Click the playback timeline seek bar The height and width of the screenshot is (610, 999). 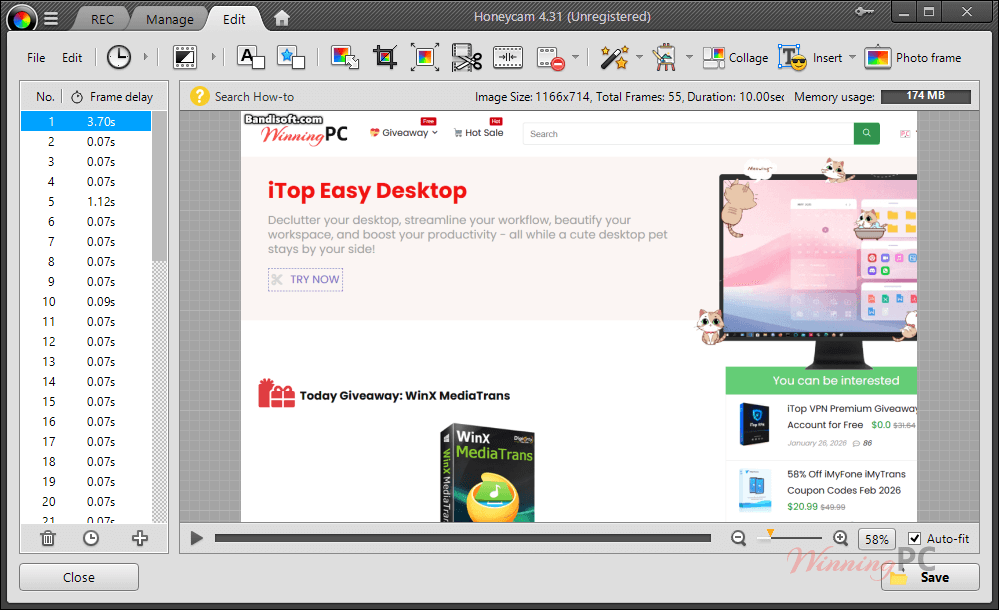463,539
